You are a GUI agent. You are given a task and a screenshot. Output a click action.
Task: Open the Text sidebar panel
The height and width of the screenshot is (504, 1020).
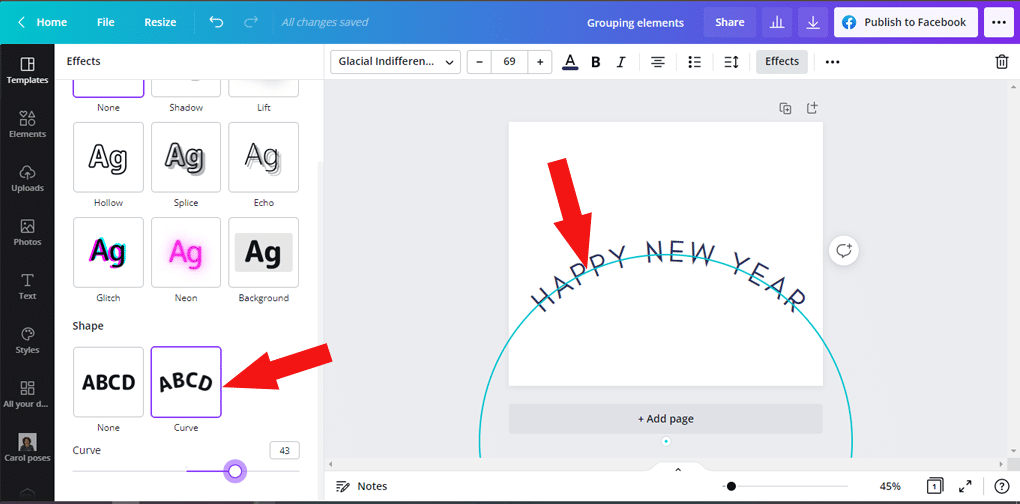click(x=27, y=287)
